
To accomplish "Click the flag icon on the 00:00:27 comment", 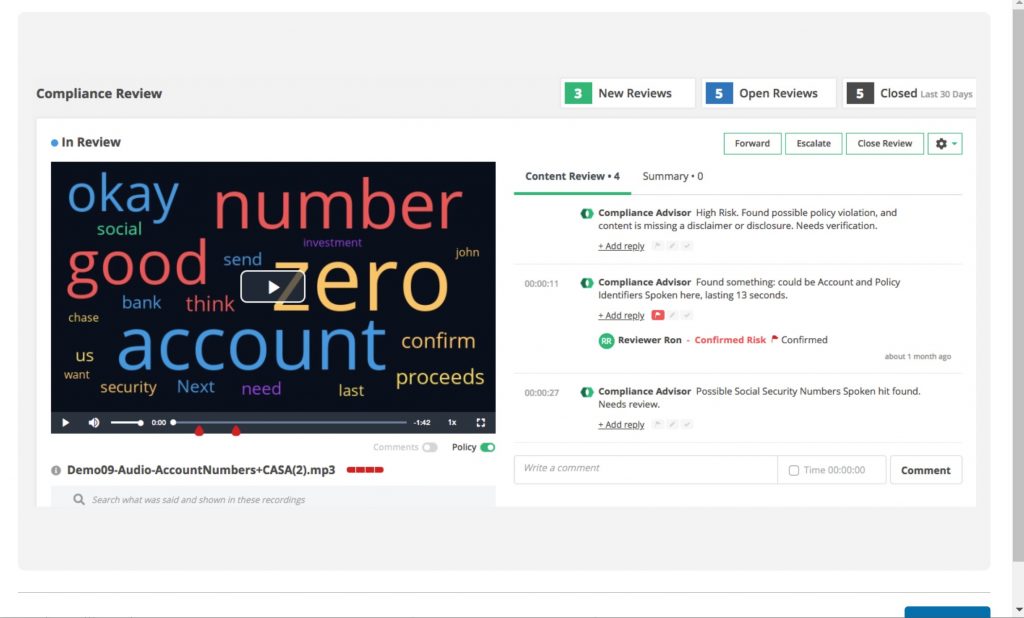I will click(658, 424).
